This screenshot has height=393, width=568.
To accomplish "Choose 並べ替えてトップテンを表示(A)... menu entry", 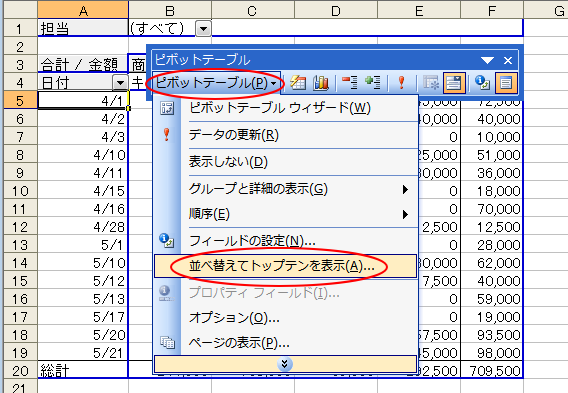I will pyautogui.click(x=285, y=266).
